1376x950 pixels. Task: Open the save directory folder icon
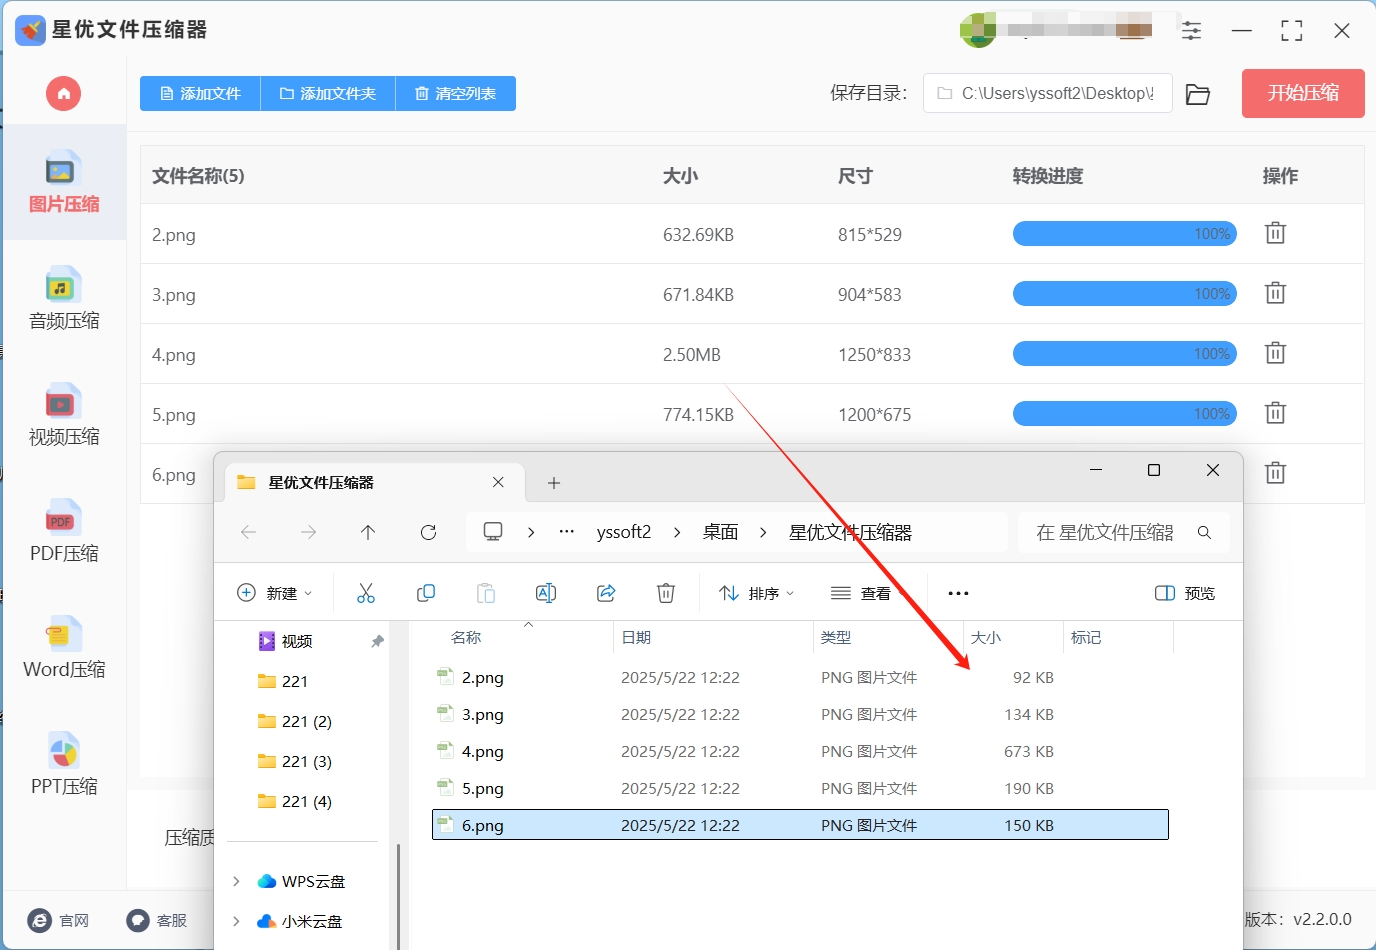pyautogui.click(x=1198, y=94)
